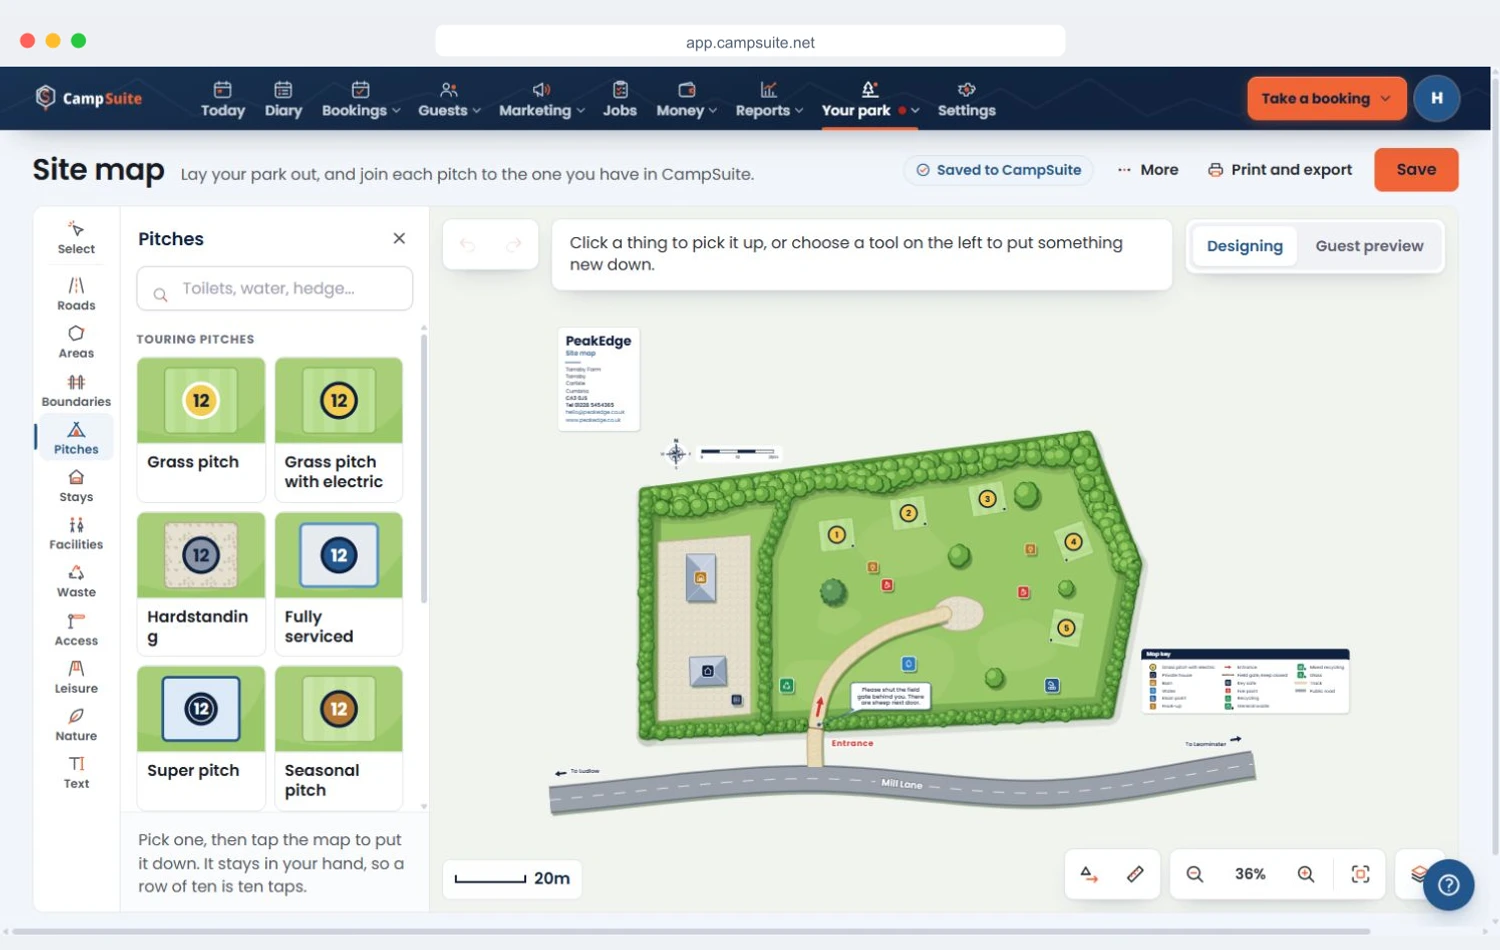Click the redo arrow
This screenshot has width=1500, height=950.
click(514, 245)
